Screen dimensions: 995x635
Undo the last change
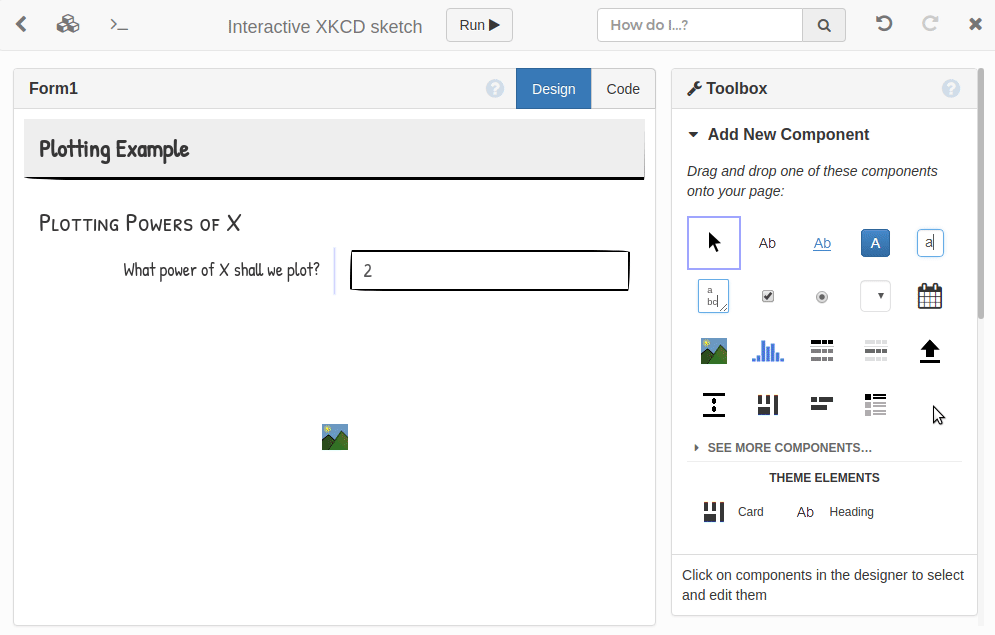coord(883,23)
